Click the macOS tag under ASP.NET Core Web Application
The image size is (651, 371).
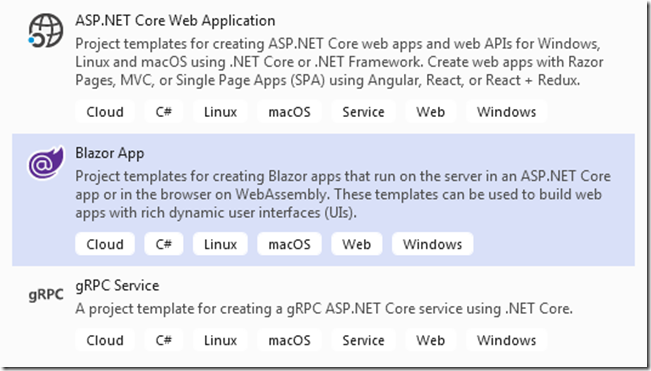[289, 112]
